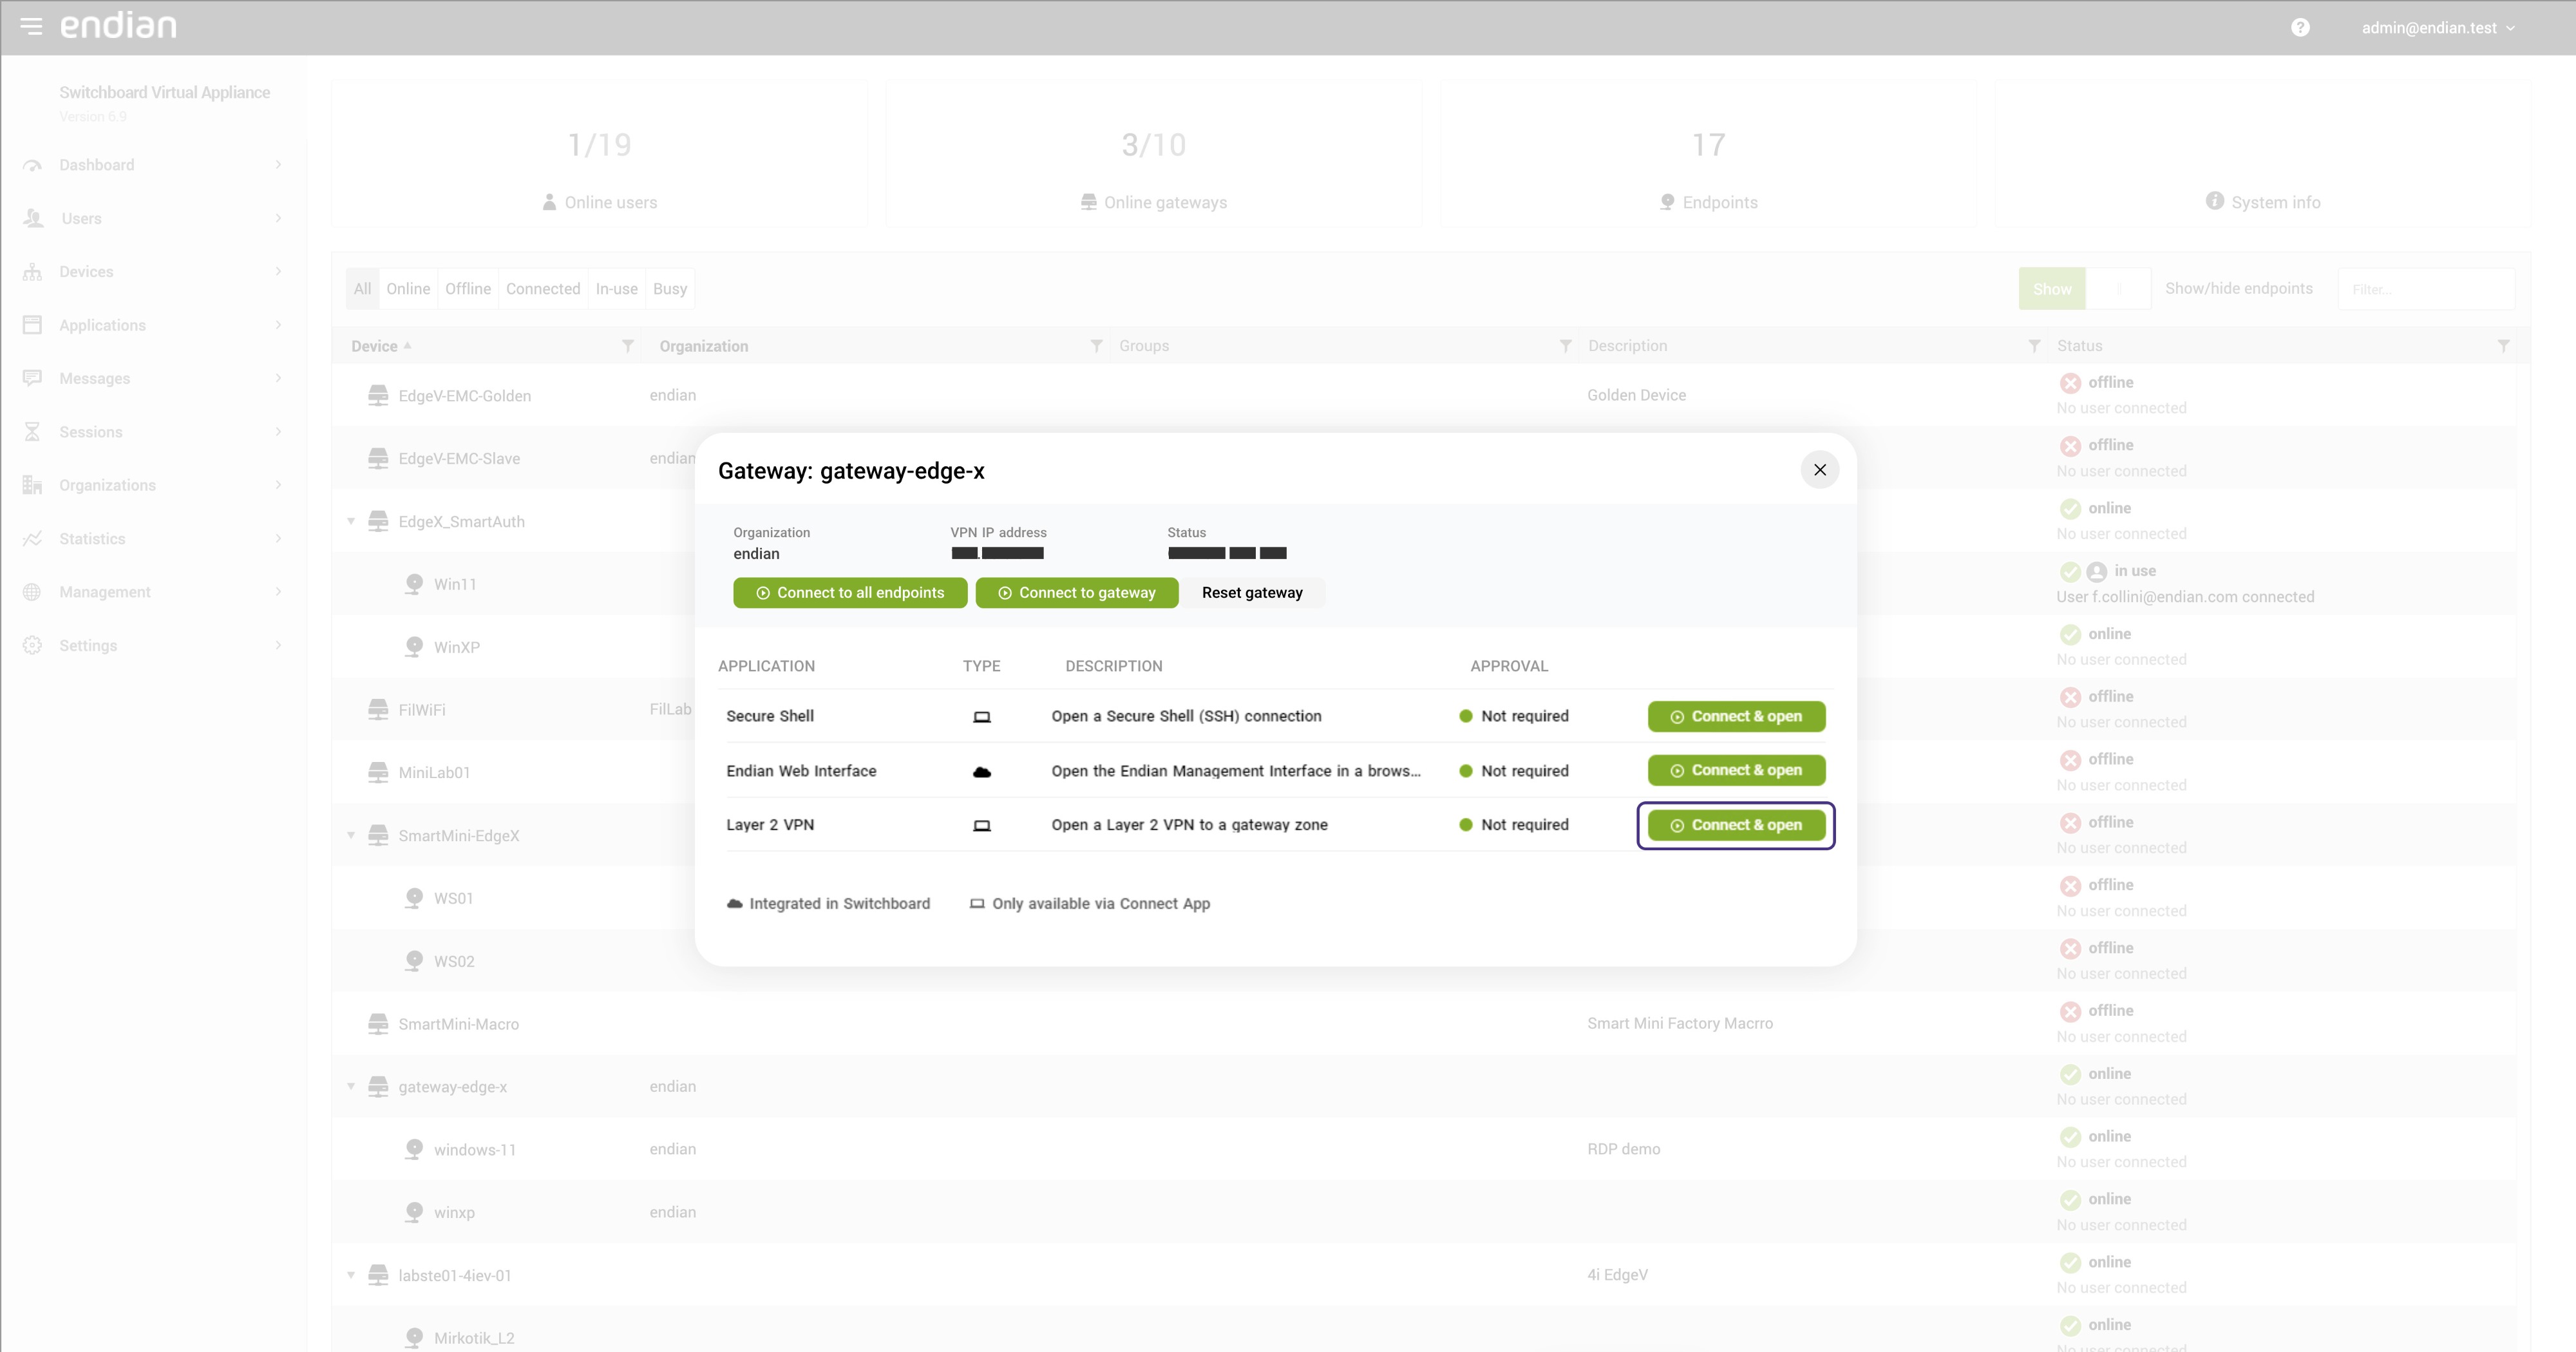This screenshot has width=2576, height=1352.
Task: Select the Connected filter tab
Action: coord(543,289)
